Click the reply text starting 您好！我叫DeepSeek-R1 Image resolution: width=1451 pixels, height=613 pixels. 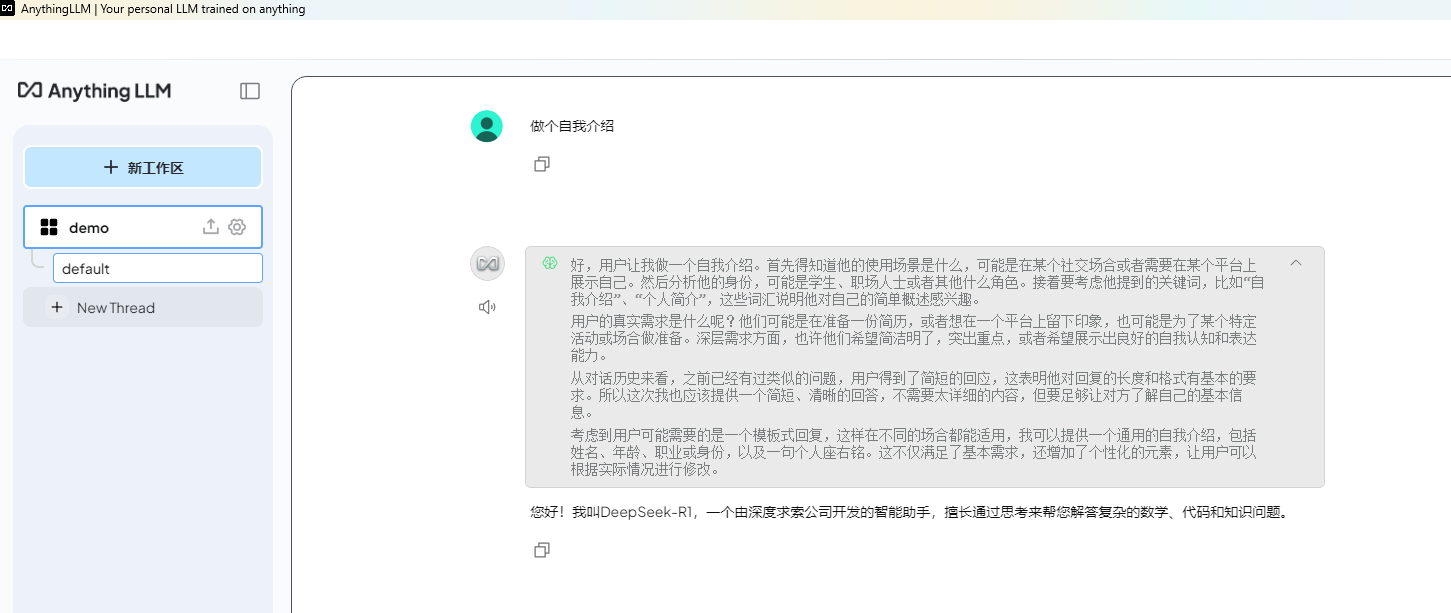[x=910, y=512]
